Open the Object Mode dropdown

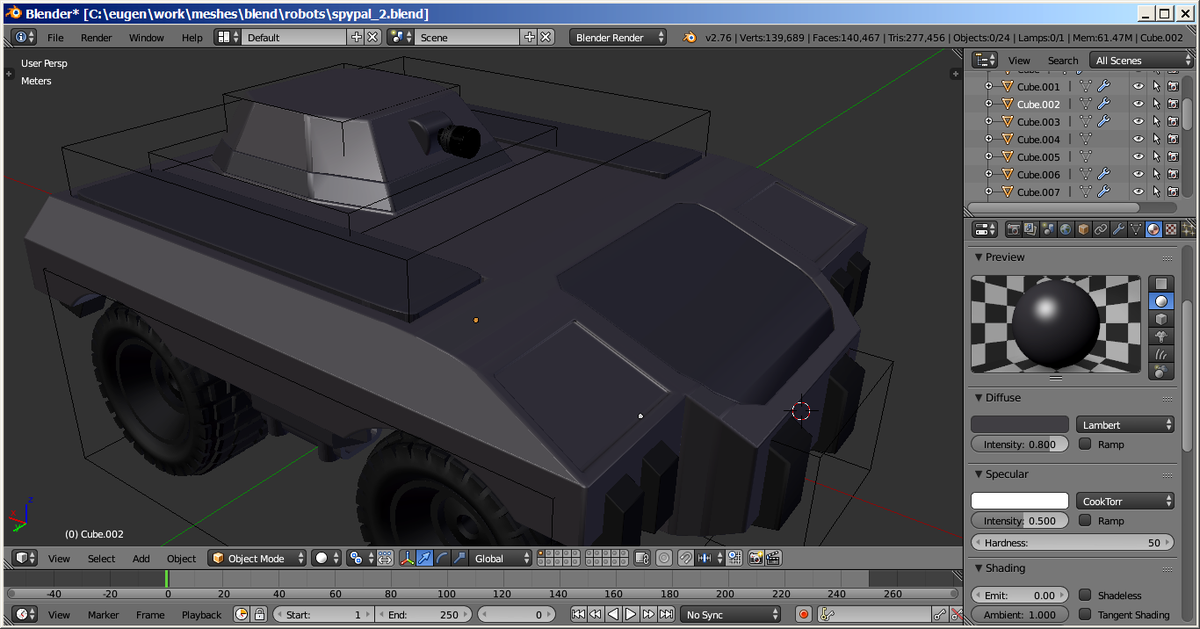pos(256,558)
